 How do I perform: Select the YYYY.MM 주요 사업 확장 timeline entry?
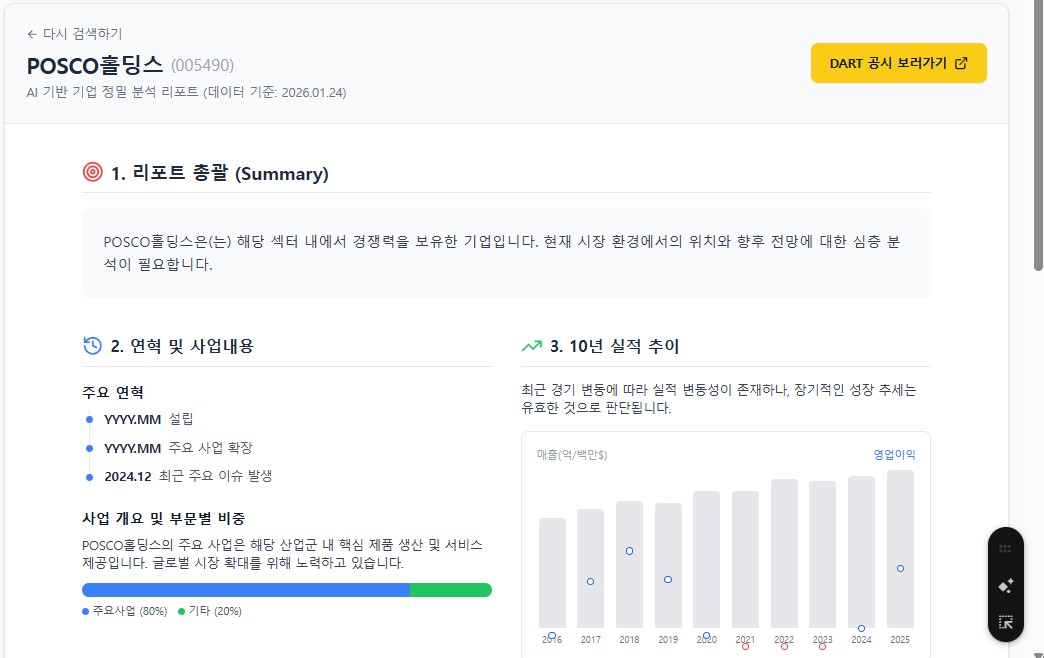(x=178, y=448)
